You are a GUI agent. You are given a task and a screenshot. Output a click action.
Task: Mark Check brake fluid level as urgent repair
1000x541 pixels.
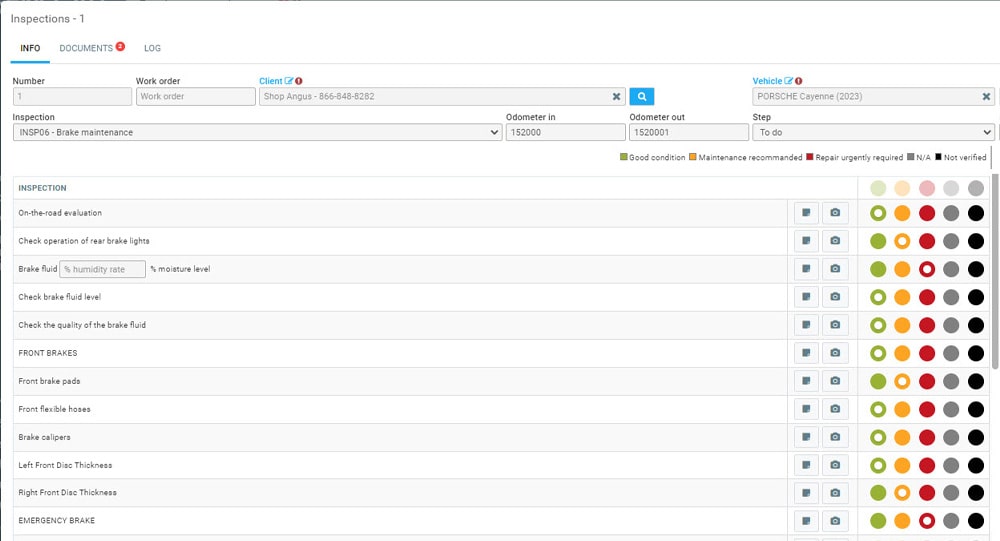(927, 297)
